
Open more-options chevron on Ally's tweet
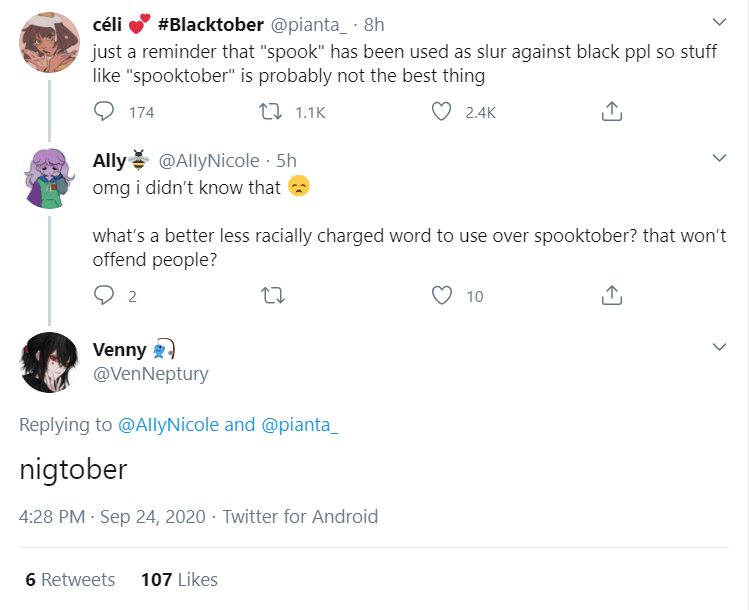tap(718, 158)
